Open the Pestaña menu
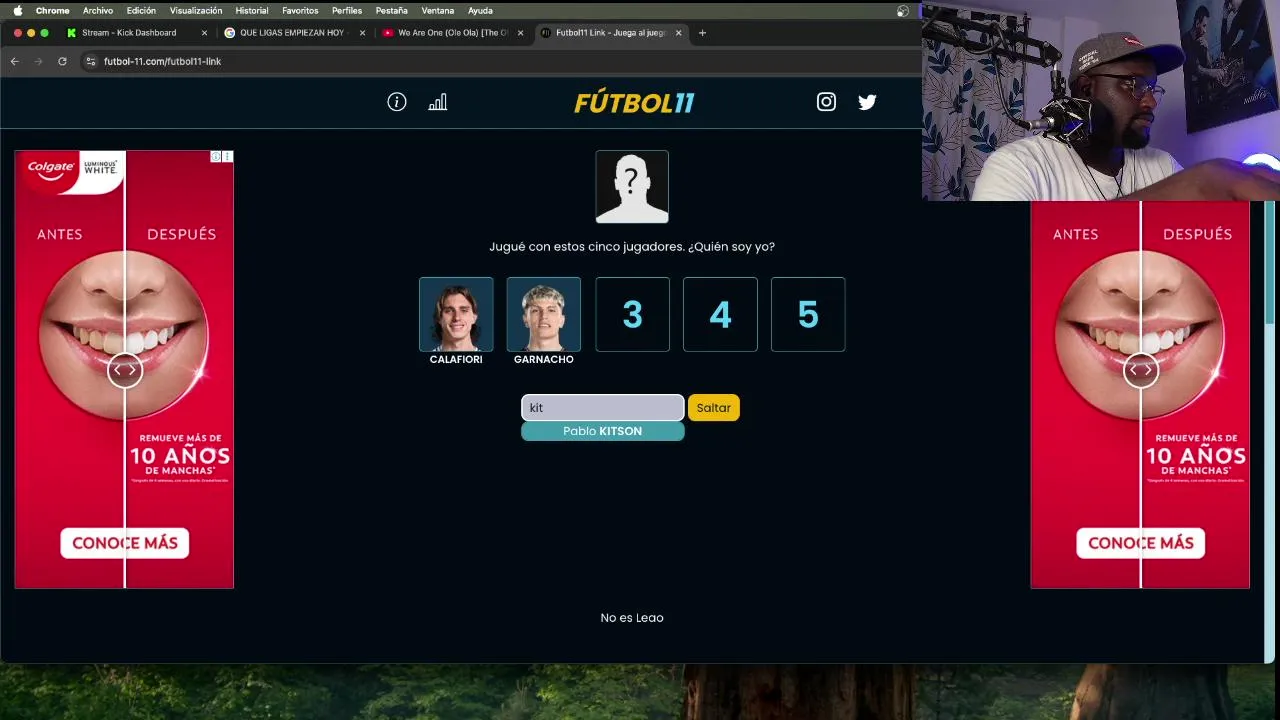 (x=391, y=10)
